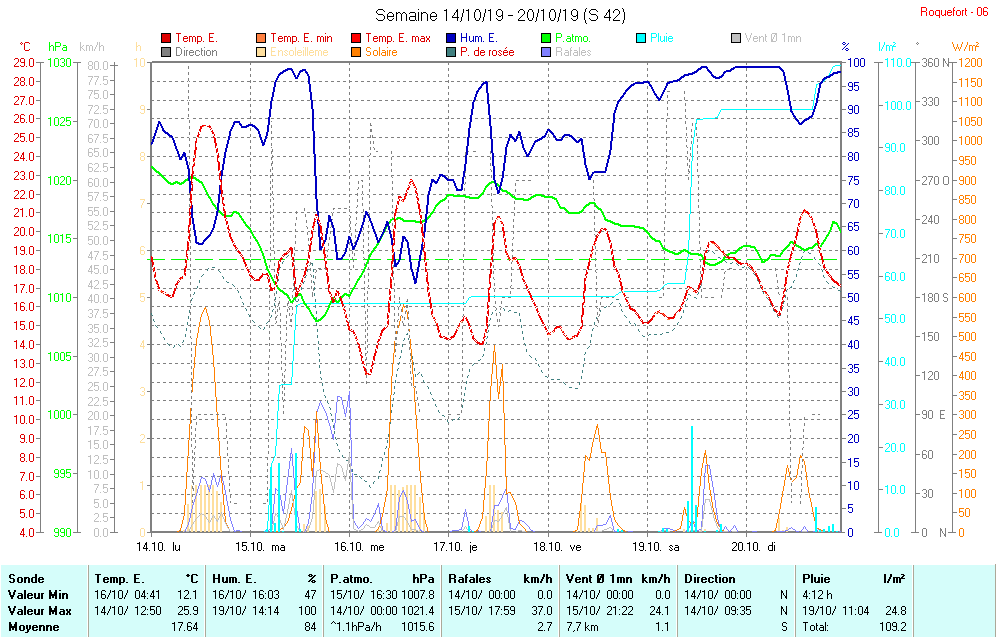Click the timestamp '15/10/ 16:30'

pyautogui.click(x=364, y=595)
